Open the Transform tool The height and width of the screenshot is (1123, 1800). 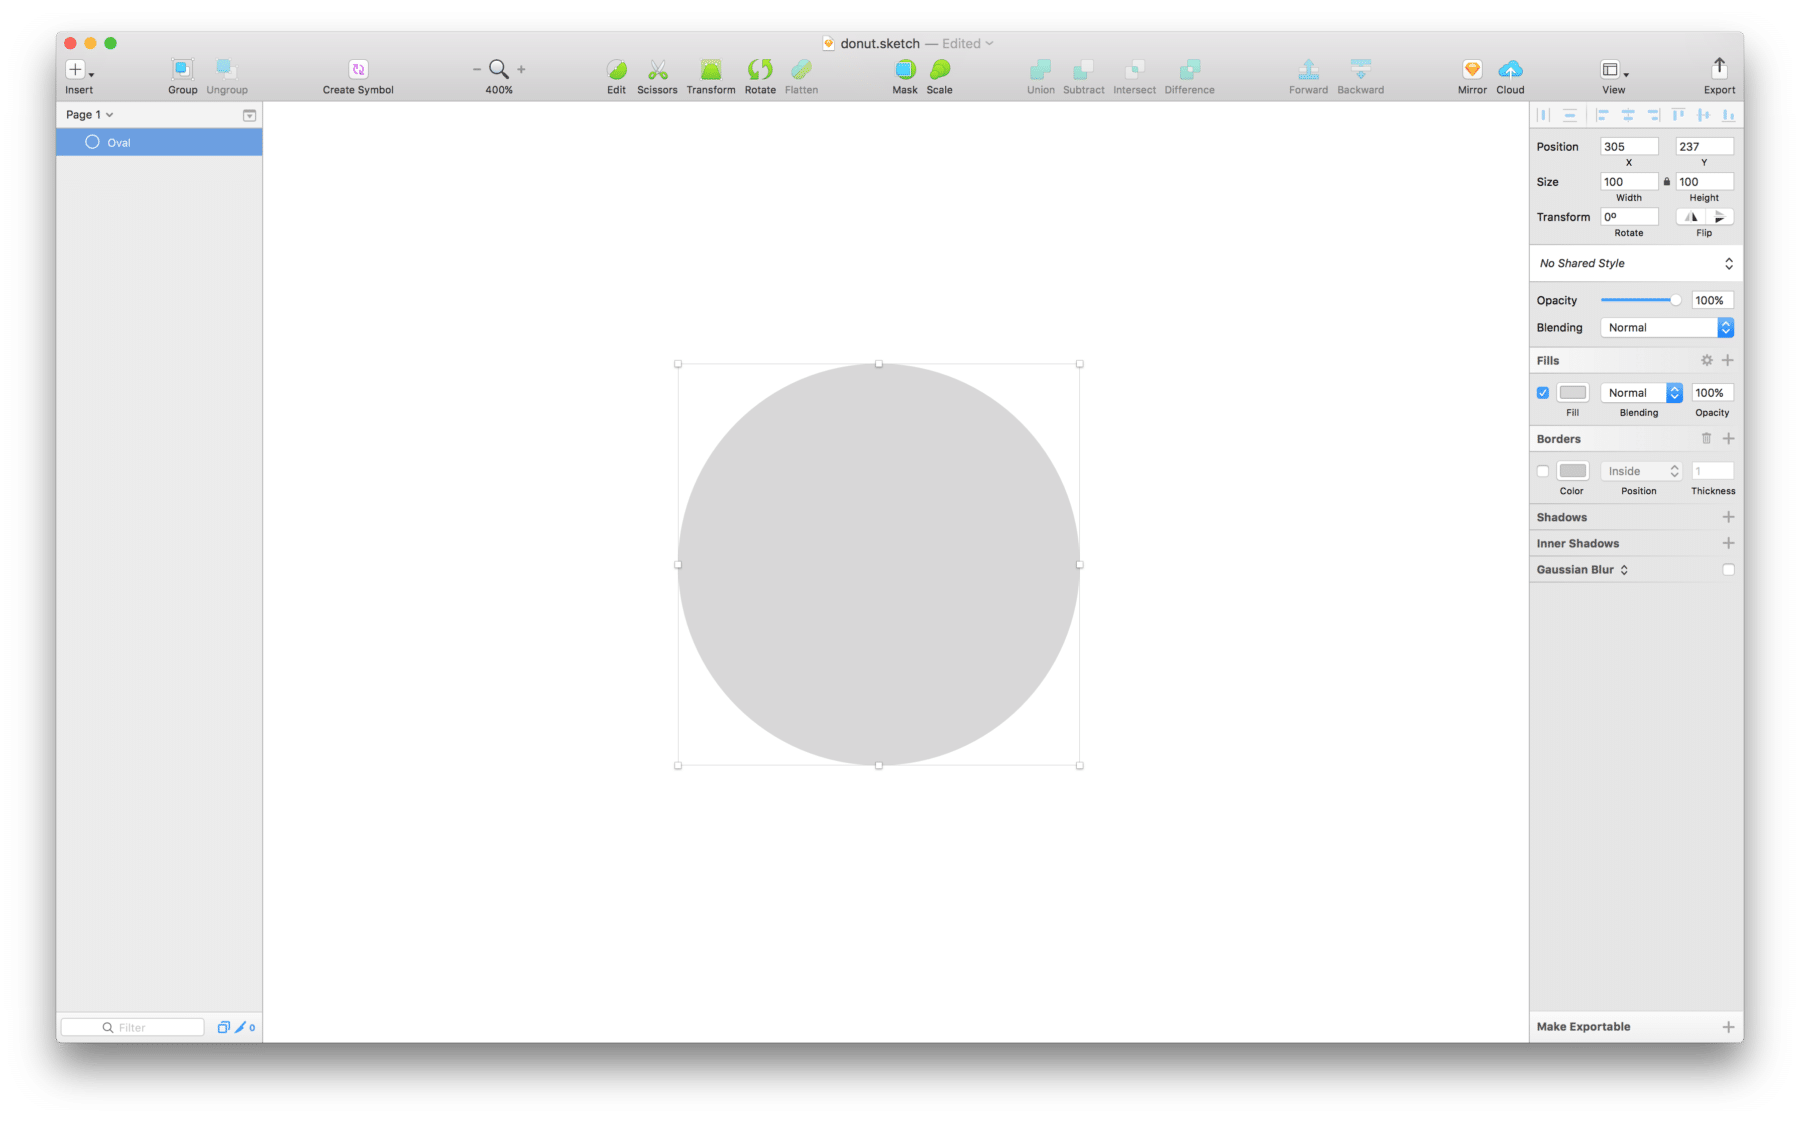click(x=710, y=70)
